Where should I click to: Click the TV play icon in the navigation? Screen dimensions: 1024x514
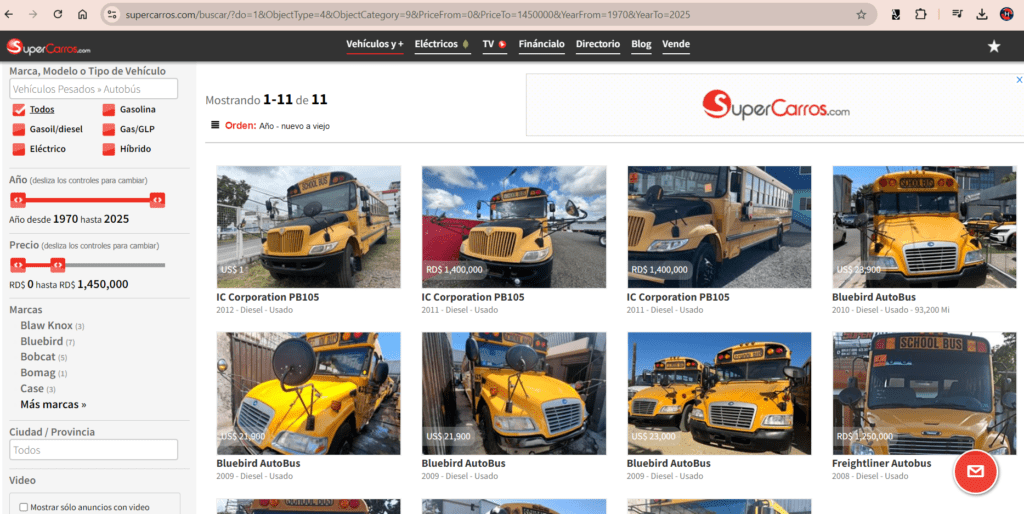[x=502, y=44]
